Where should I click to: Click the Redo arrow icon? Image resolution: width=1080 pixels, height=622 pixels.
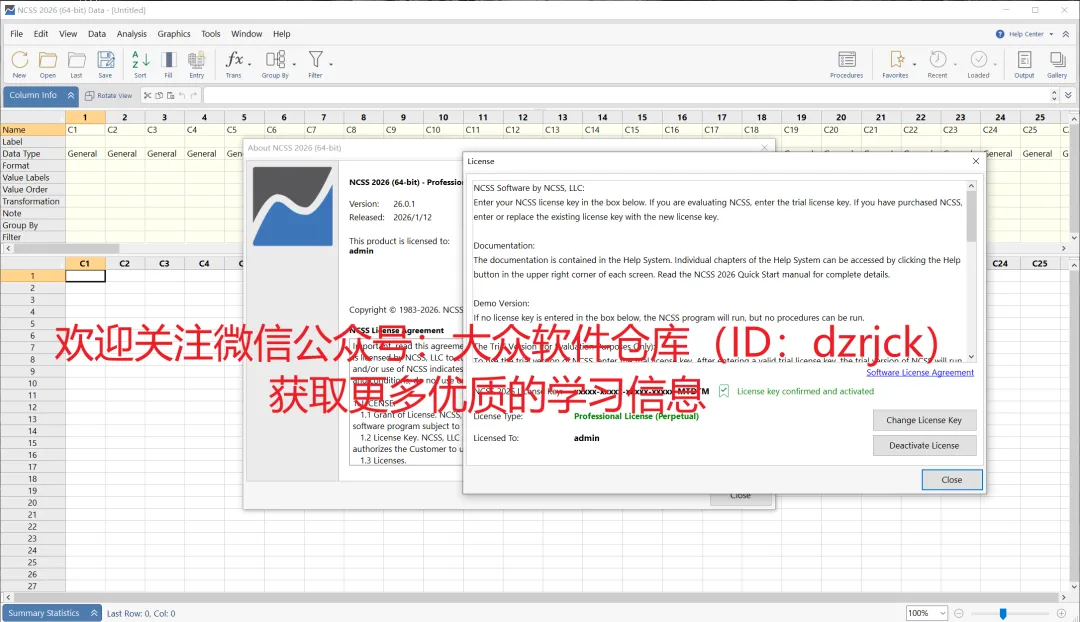tap(194, 96)
